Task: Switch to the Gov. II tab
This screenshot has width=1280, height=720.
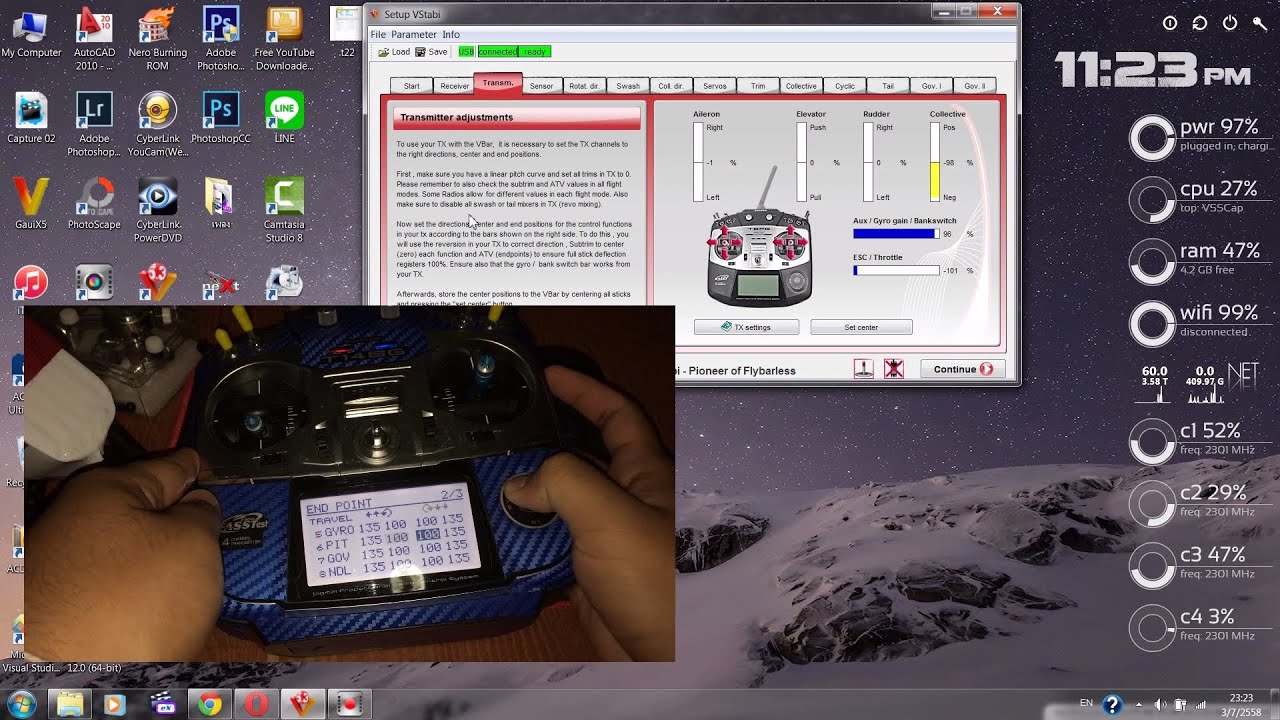Action: pyautogui.click(x=974, y=86)
